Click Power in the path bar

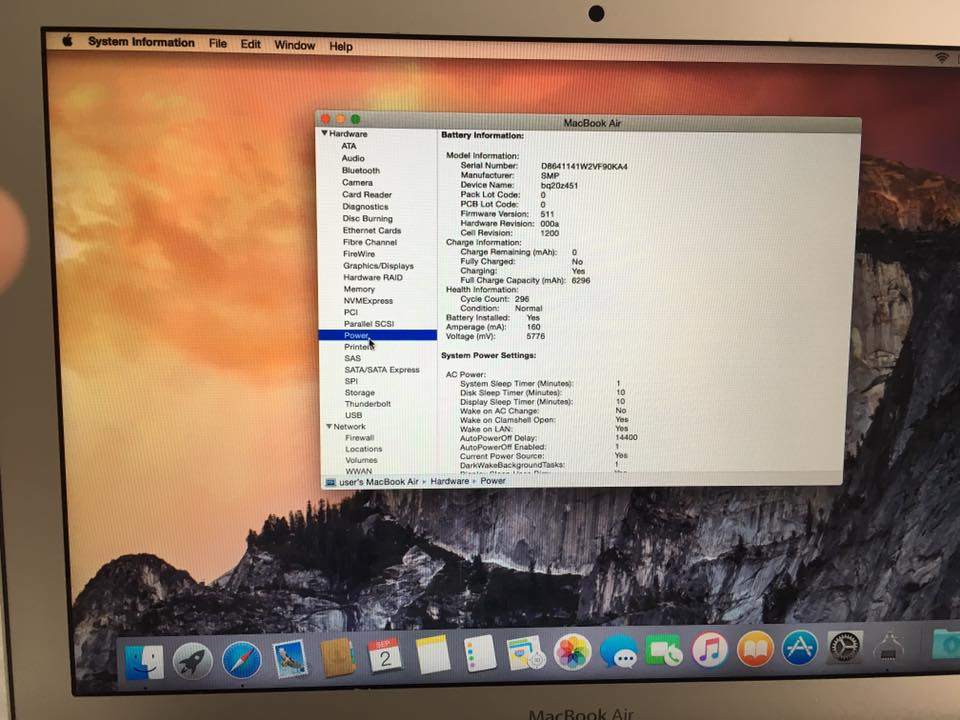tap(493, 481)
